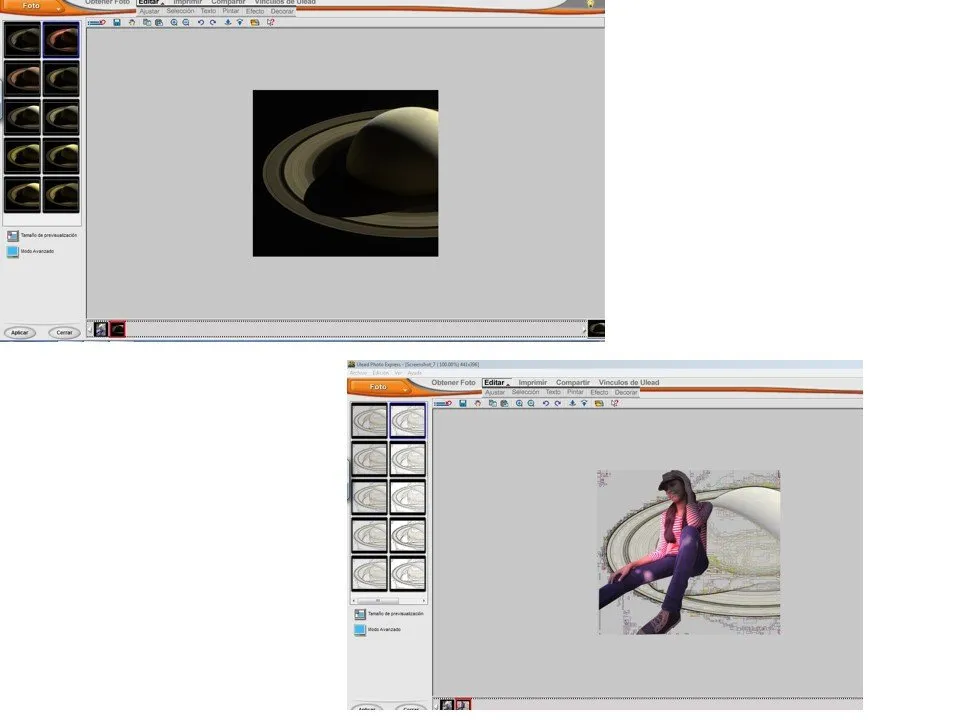Open the Foto dropdown in the upper window

31,6
